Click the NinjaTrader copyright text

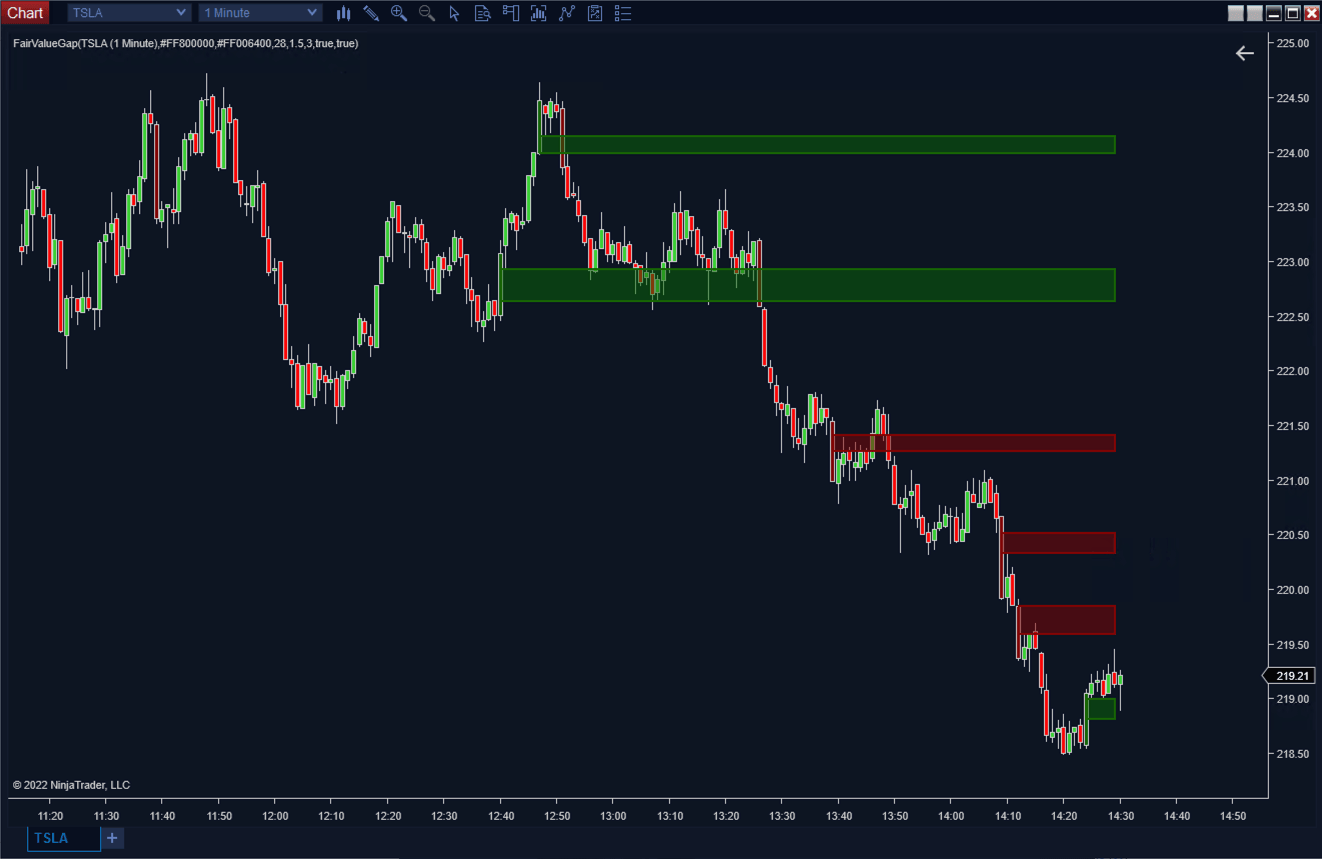71,785
